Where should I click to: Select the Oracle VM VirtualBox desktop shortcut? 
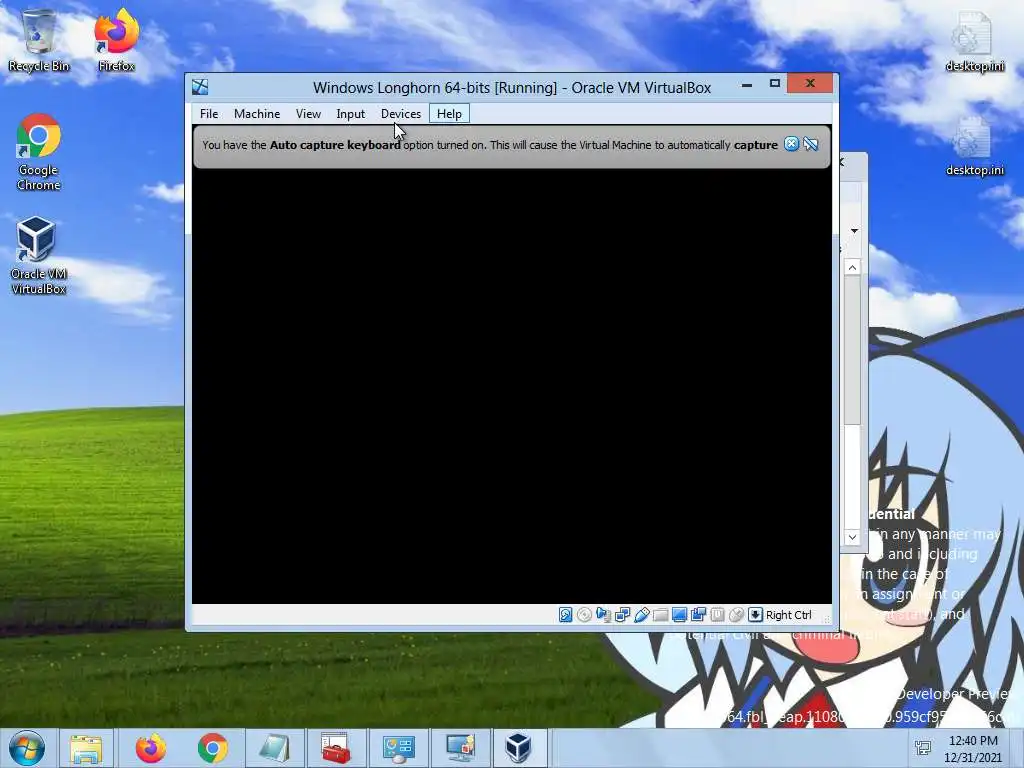(39, 256)
